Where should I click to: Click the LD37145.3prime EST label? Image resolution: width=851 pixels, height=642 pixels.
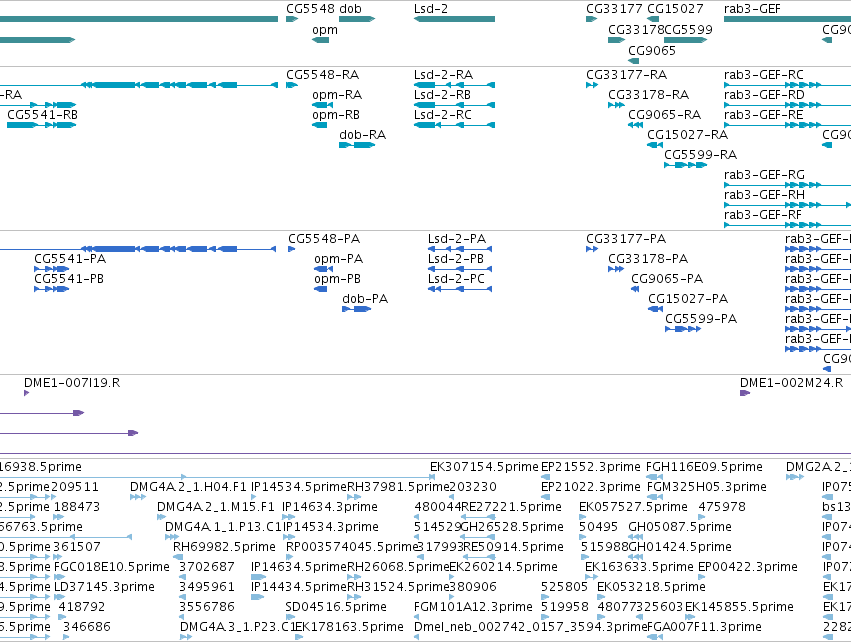(106, 587)
